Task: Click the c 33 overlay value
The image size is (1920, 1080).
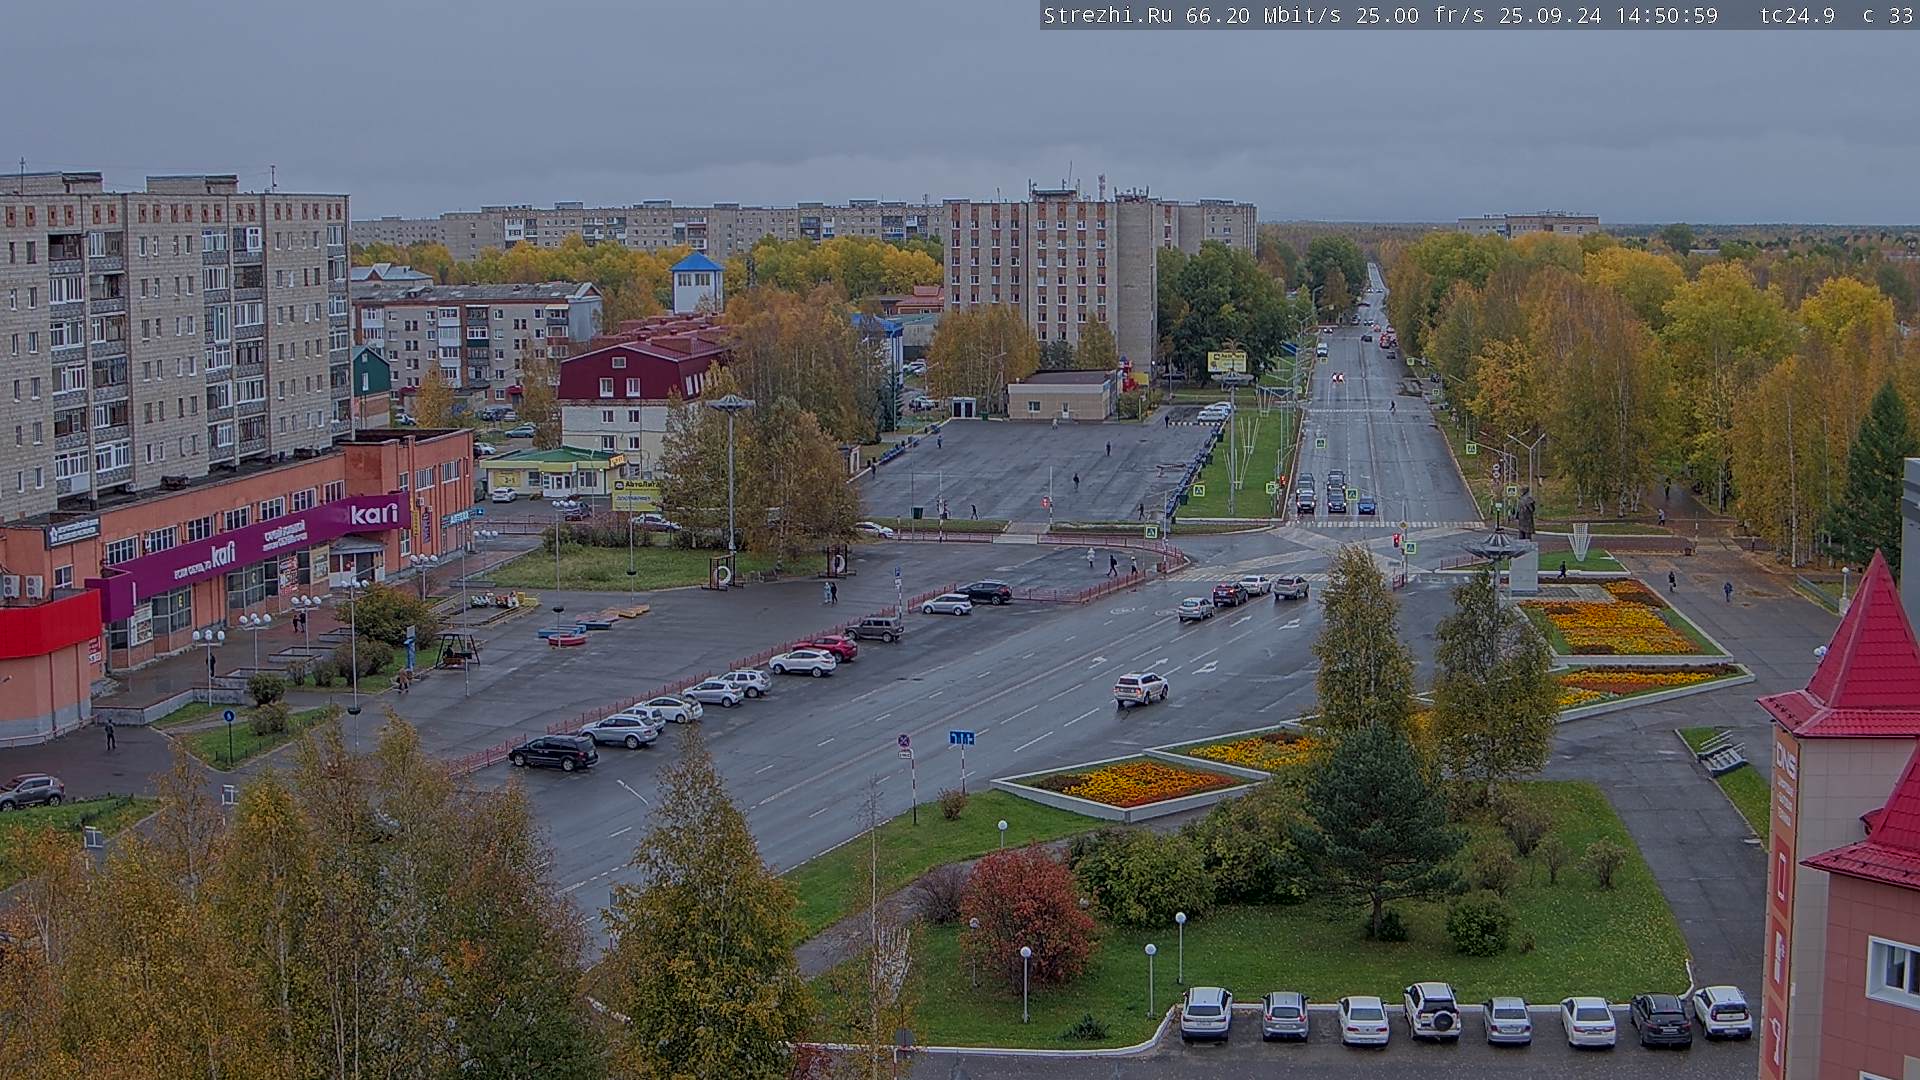Action: 1888,15
